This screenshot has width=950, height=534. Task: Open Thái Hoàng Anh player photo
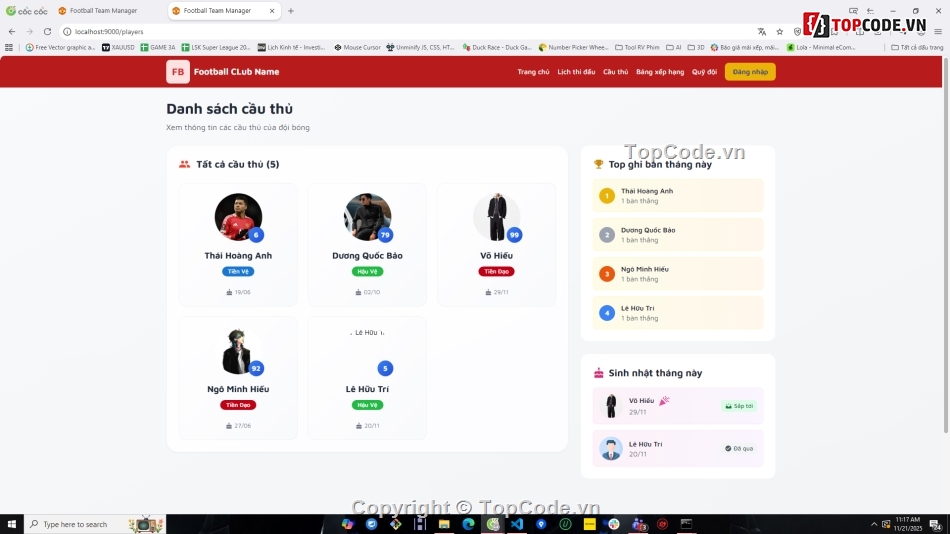[238, 217]
